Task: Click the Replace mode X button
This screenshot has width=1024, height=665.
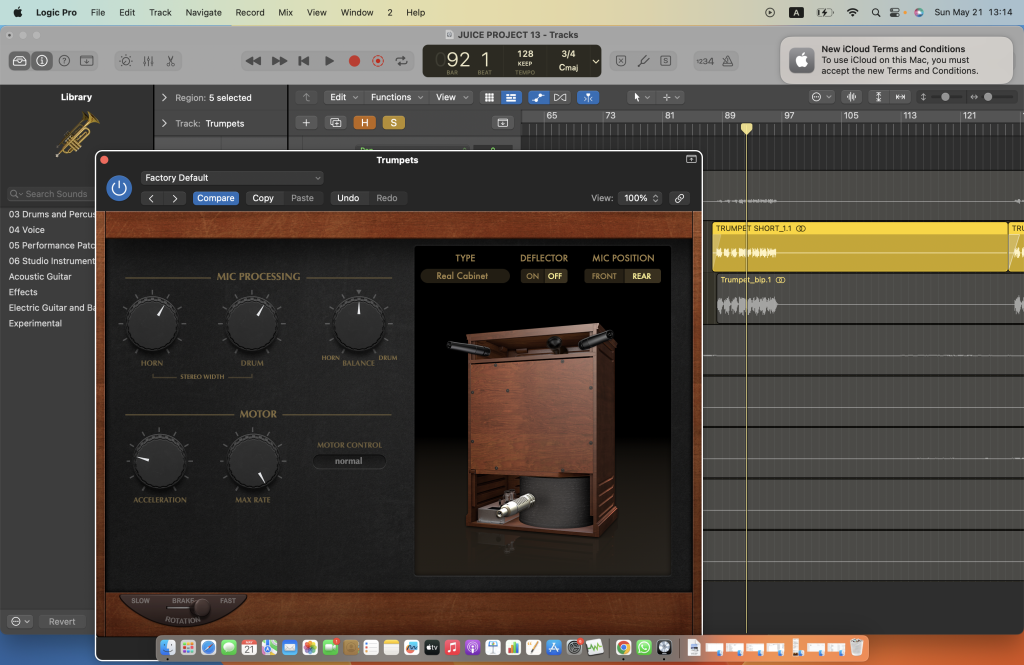Action: (x=621, y=61)
